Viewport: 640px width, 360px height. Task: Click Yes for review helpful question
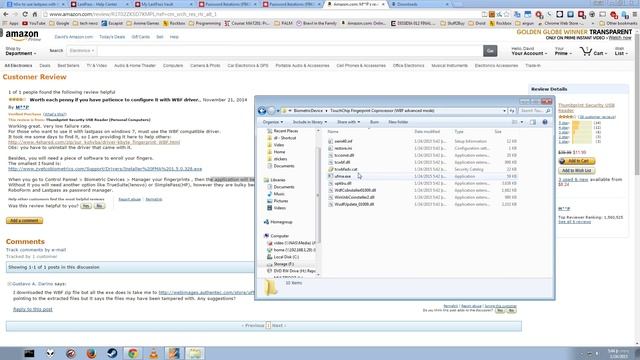86,206
